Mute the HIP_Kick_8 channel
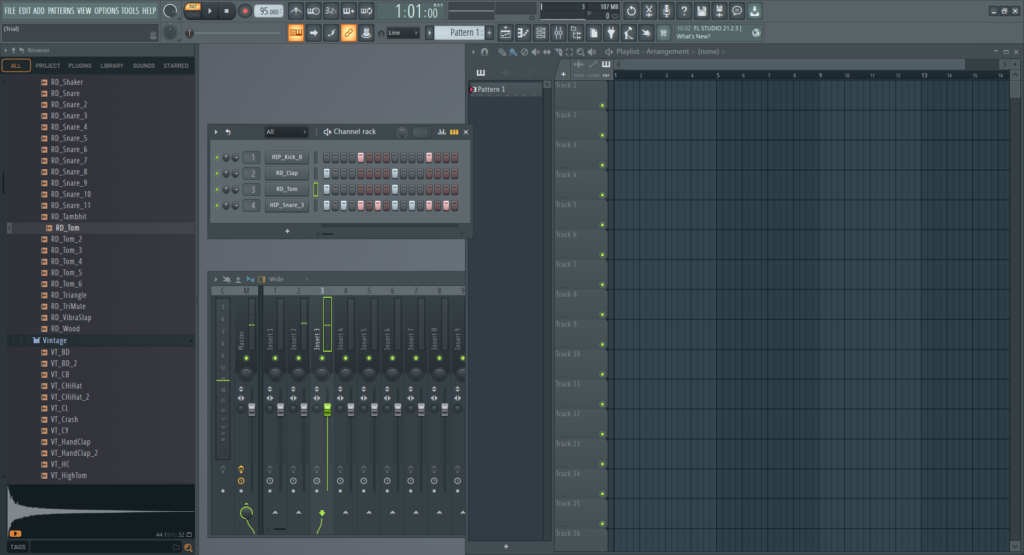 (x=217, y=157)
